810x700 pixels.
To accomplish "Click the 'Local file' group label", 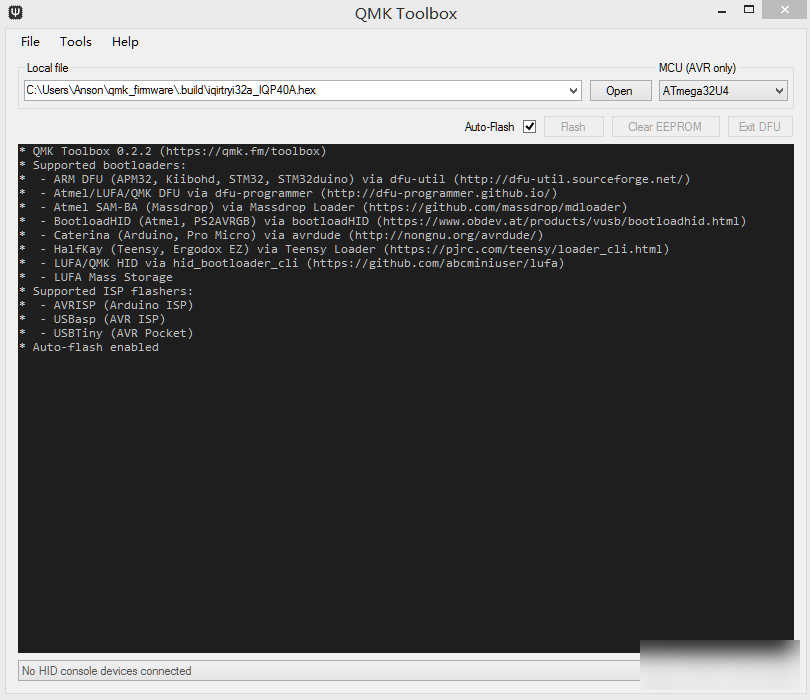I will pyautogui.click(x=47, y=68).
